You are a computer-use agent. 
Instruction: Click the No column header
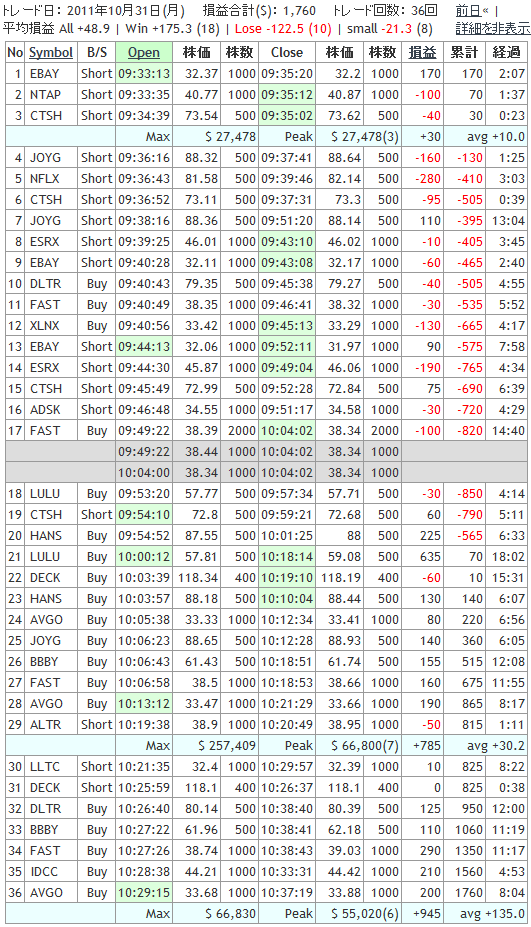click(15, 53)
